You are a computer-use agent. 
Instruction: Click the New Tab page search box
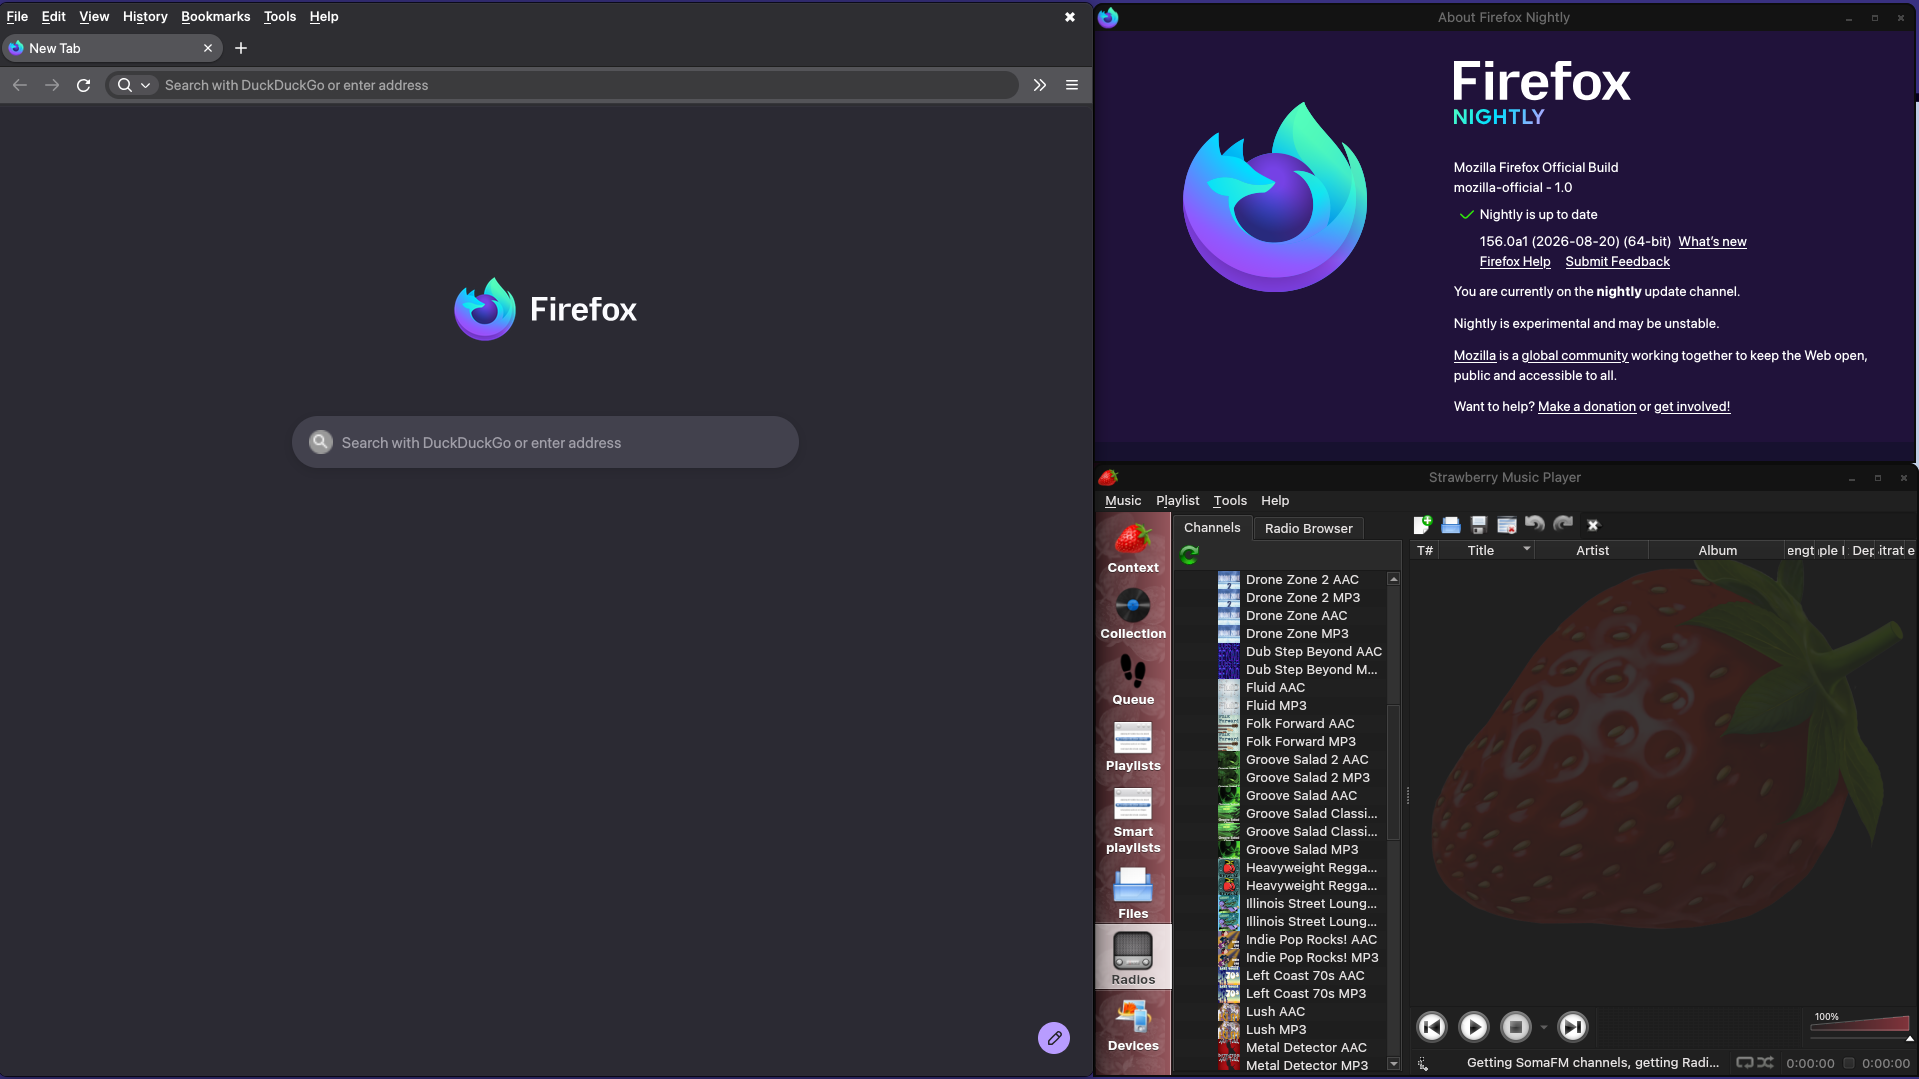(545, 442)
